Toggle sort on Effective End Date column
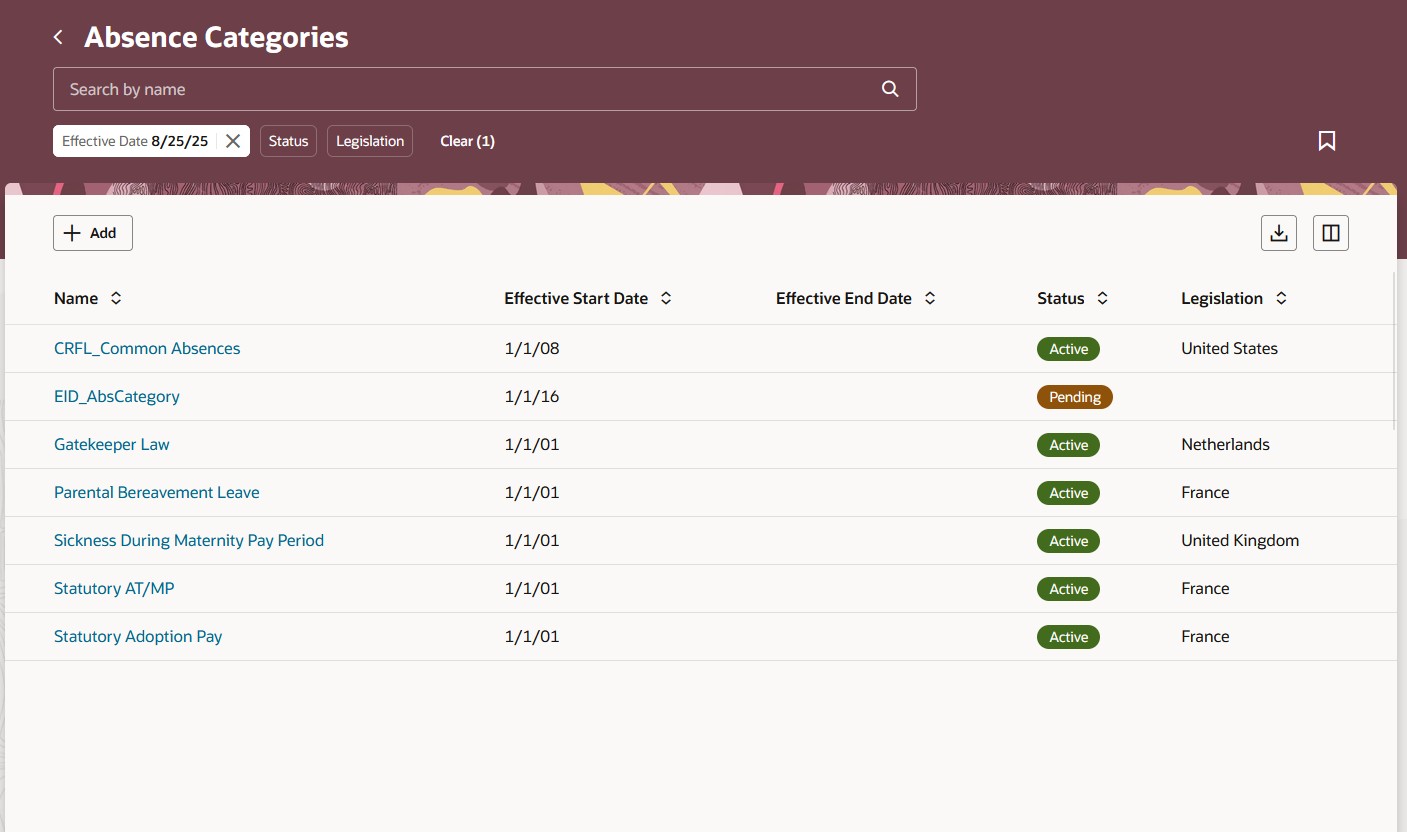The width and height of the screenshot is (1407, 832). point(929,297)
